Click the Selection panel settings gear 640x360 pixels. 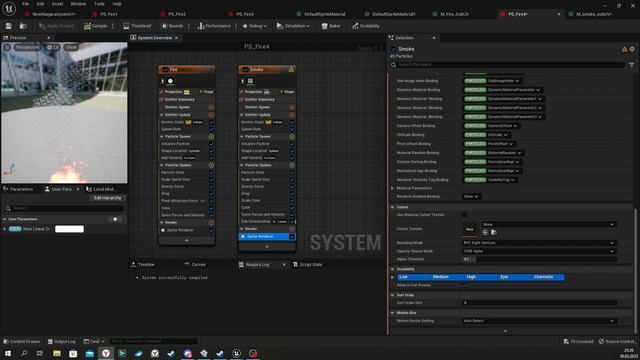[x=632, y=49]
